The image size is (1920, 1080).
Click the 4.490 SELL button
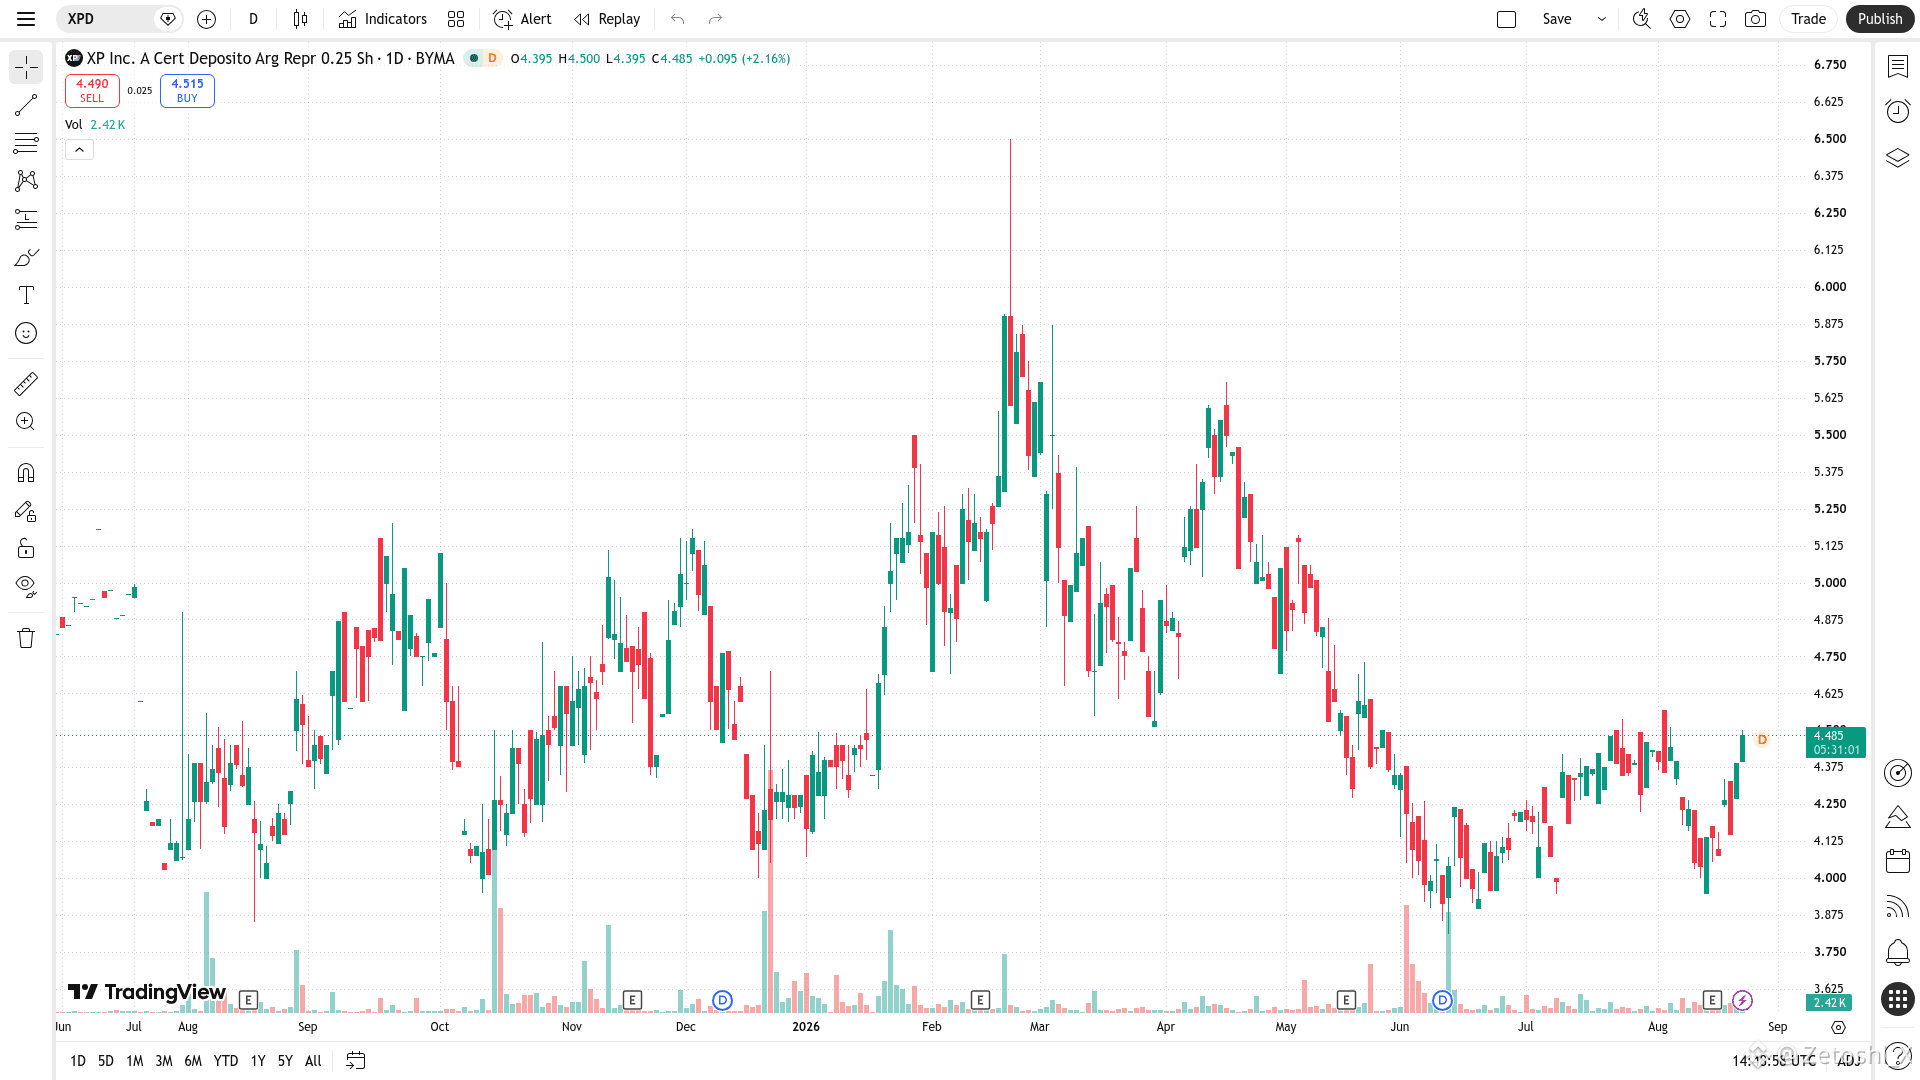point(92,91)
